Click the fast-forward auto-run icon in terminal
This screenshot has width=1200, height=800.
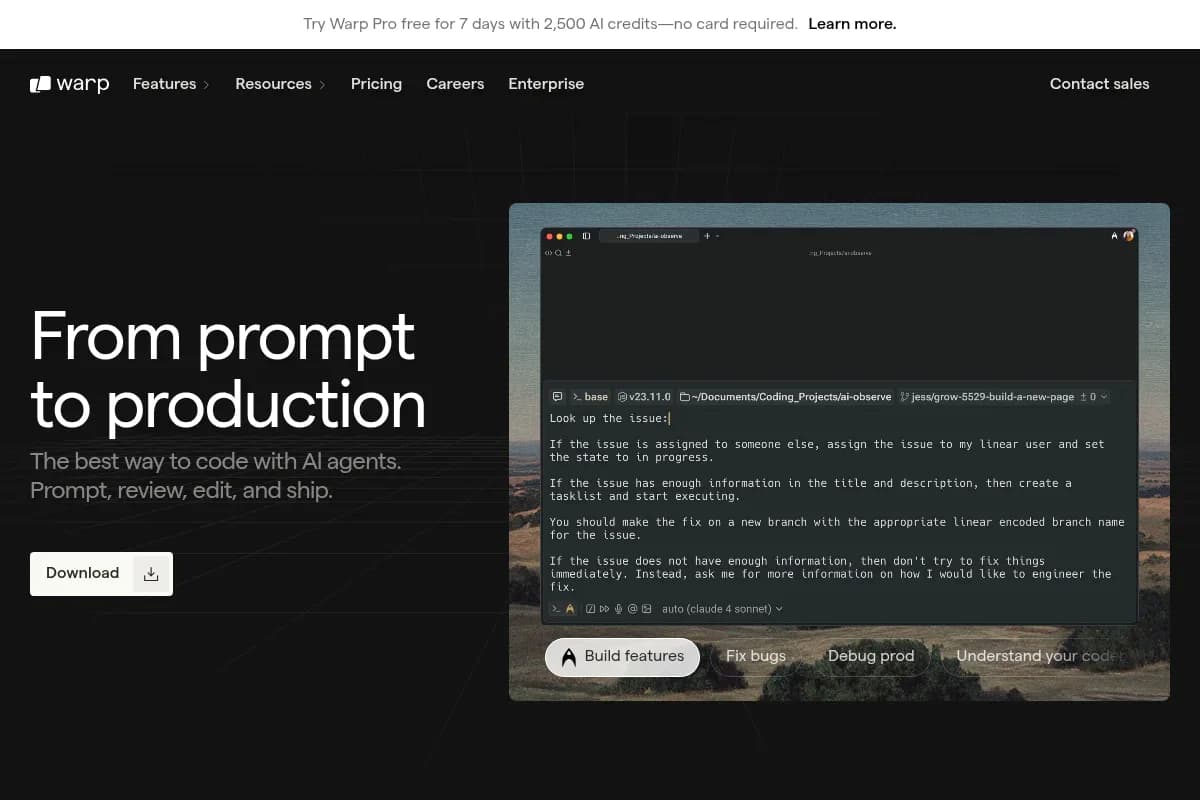coord(605,608)
